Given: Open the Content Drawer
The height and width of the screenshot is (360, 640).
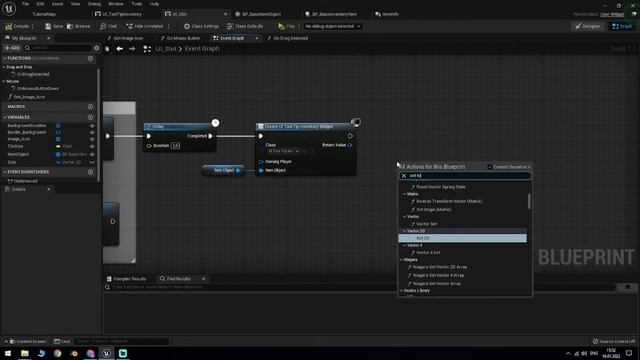Looking at the screenshot, I should [x=28, y=341].
